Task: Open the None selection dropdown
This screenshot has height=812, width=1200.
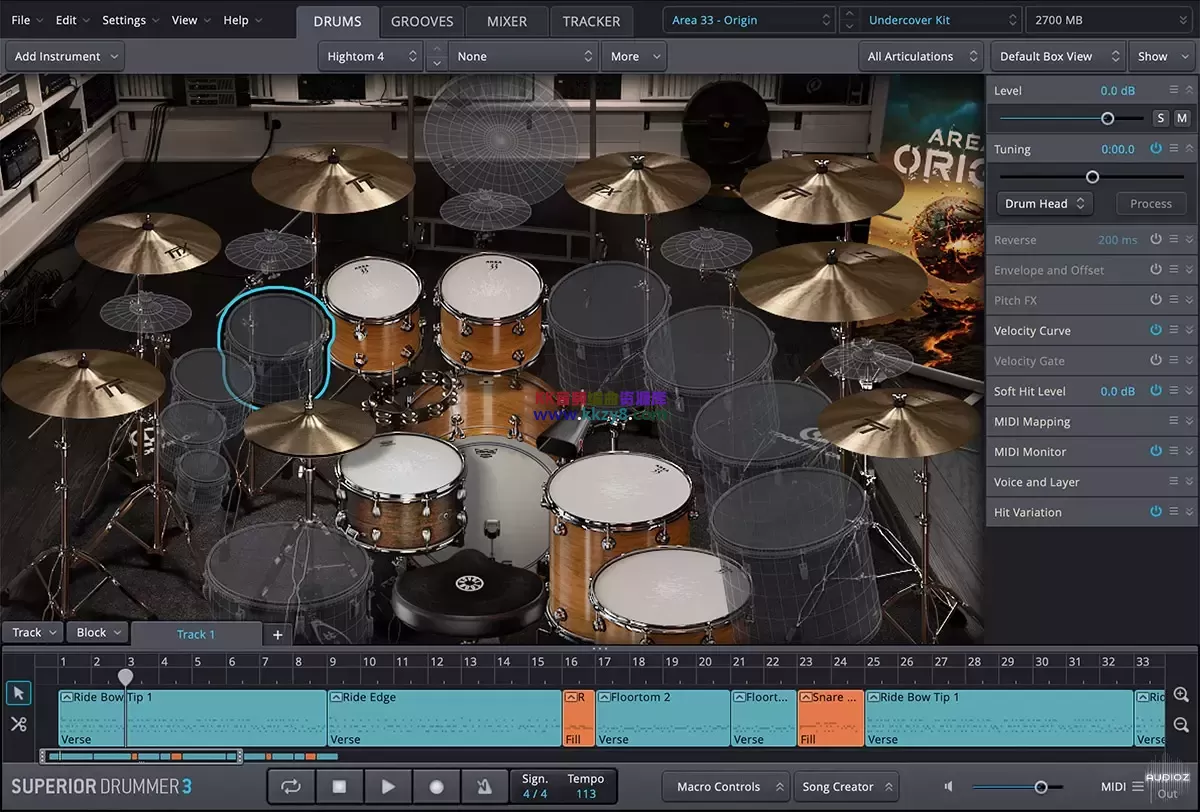Action: [x=522, y=56]
